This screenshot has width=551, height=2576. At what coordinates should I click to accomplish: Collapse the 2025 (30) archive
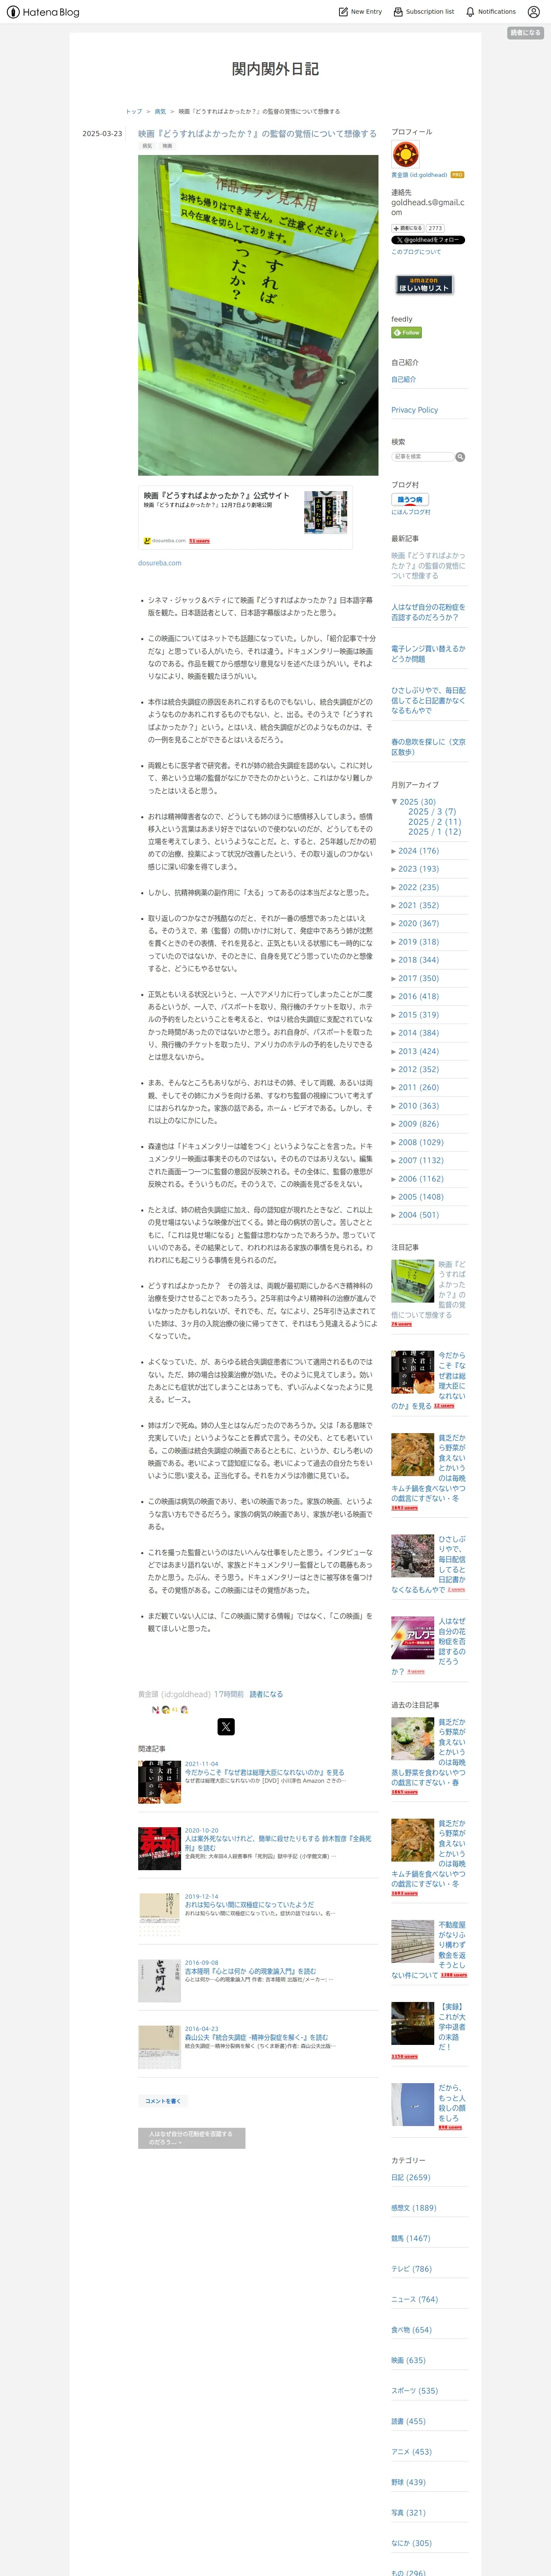coord(394,802)
